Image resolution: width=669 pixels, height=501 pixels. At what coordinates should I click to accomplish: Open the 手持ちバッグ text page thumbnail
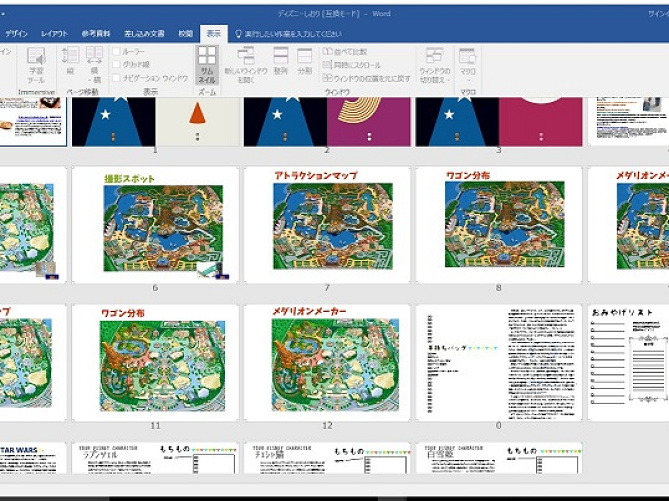pyautogui.click(x=499, y=363)
